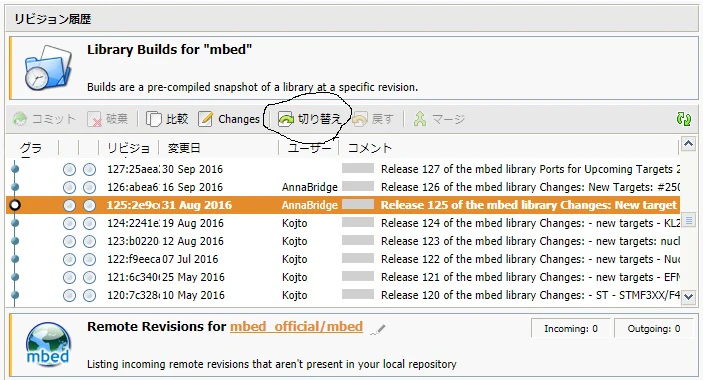The height and width of the screenshot is (380, 703).
Task: Select first radio button in revision 120 row
Action: (x=69, y=295)
